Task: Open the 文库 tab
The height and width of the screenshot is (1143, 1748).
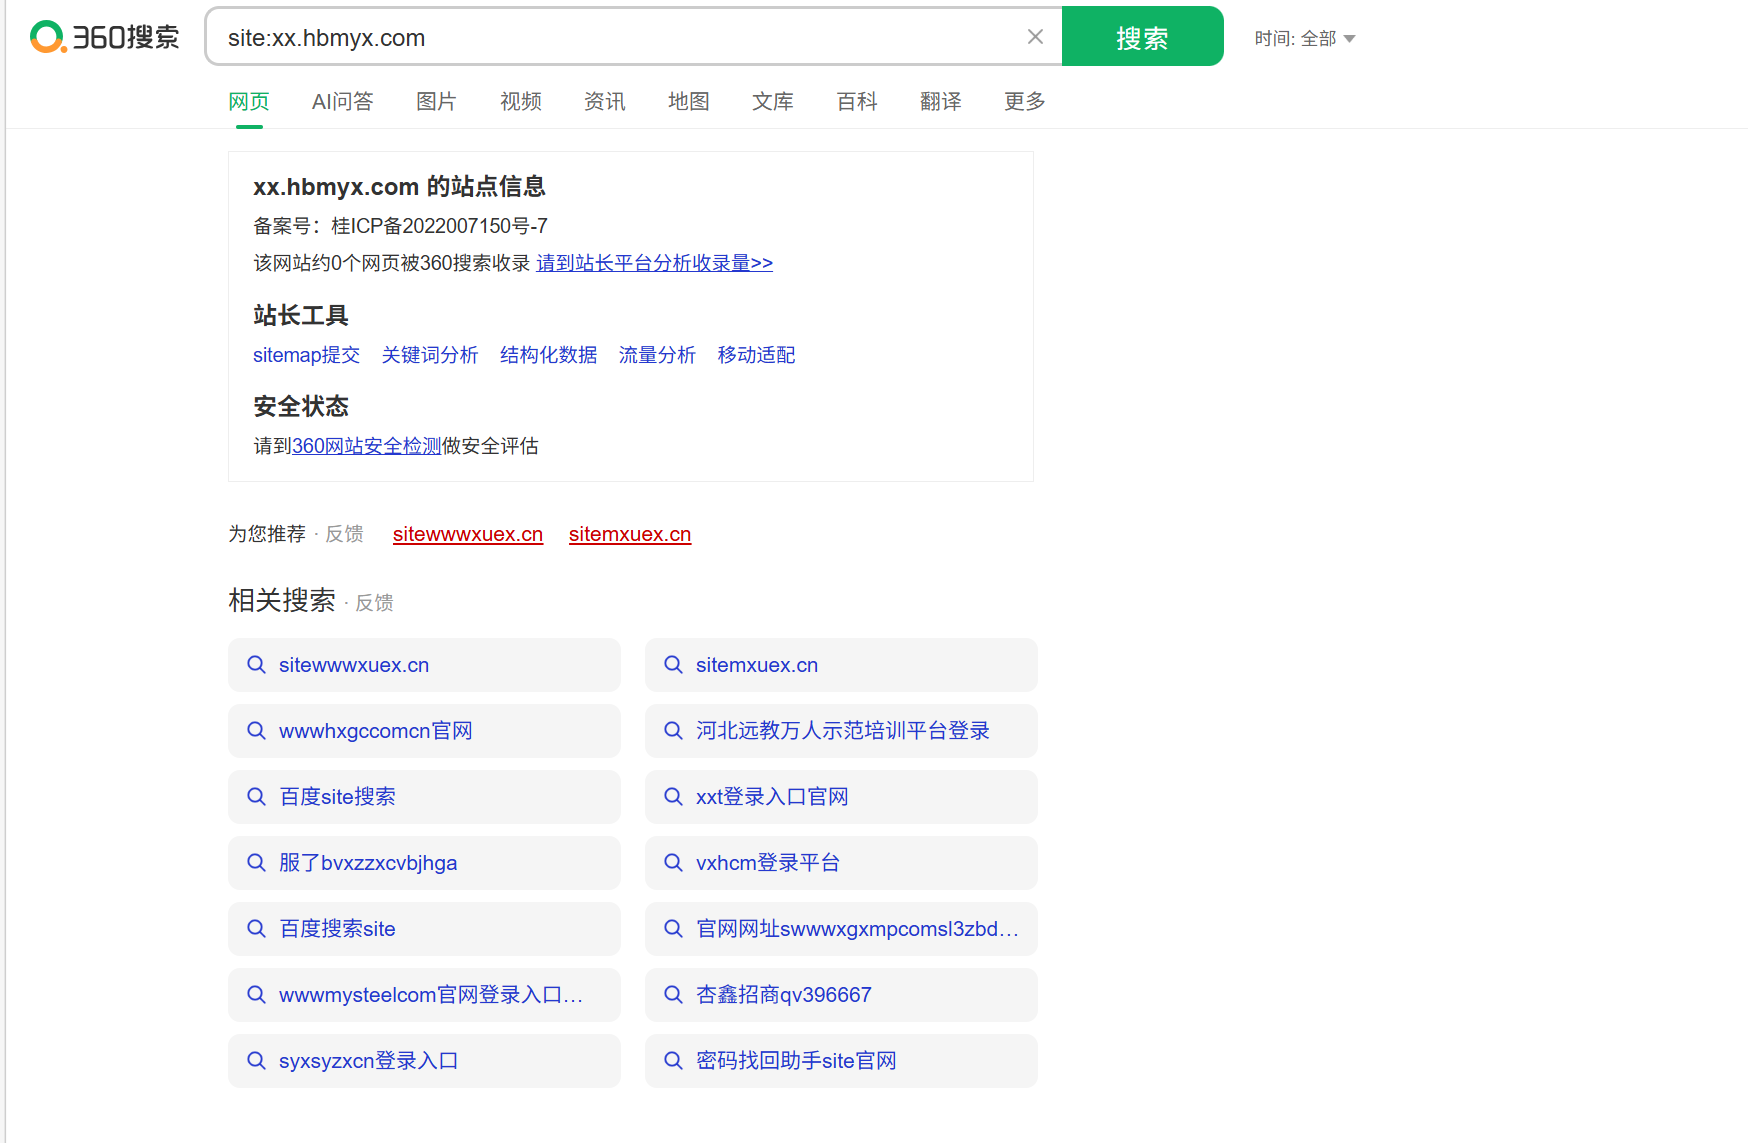Action: (x=772, y=101)
